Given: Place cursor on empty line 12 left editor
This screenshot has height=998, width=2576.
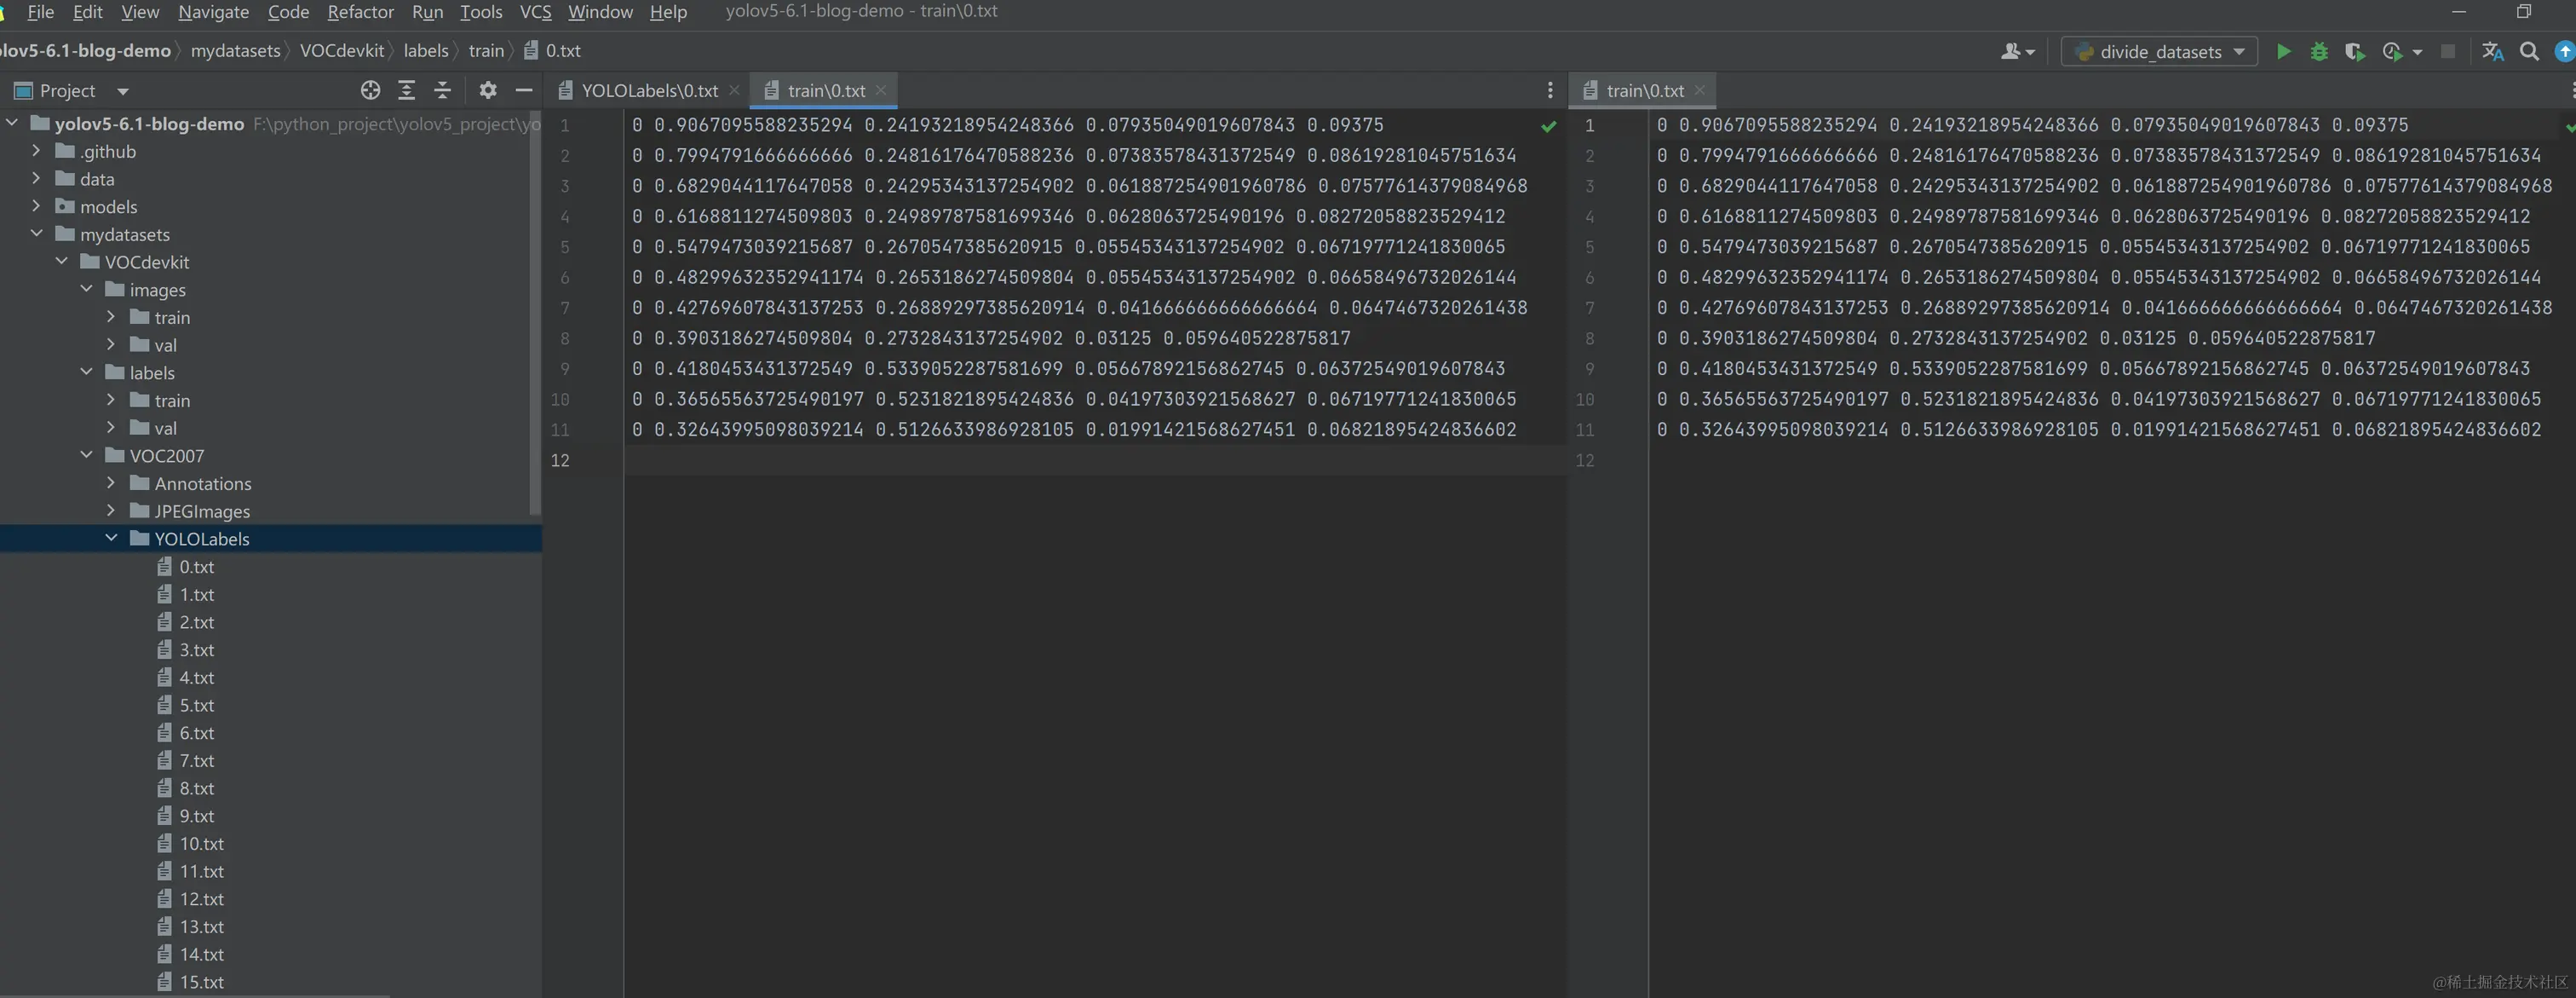Looking at the screenshot, I should point(1095,460).
